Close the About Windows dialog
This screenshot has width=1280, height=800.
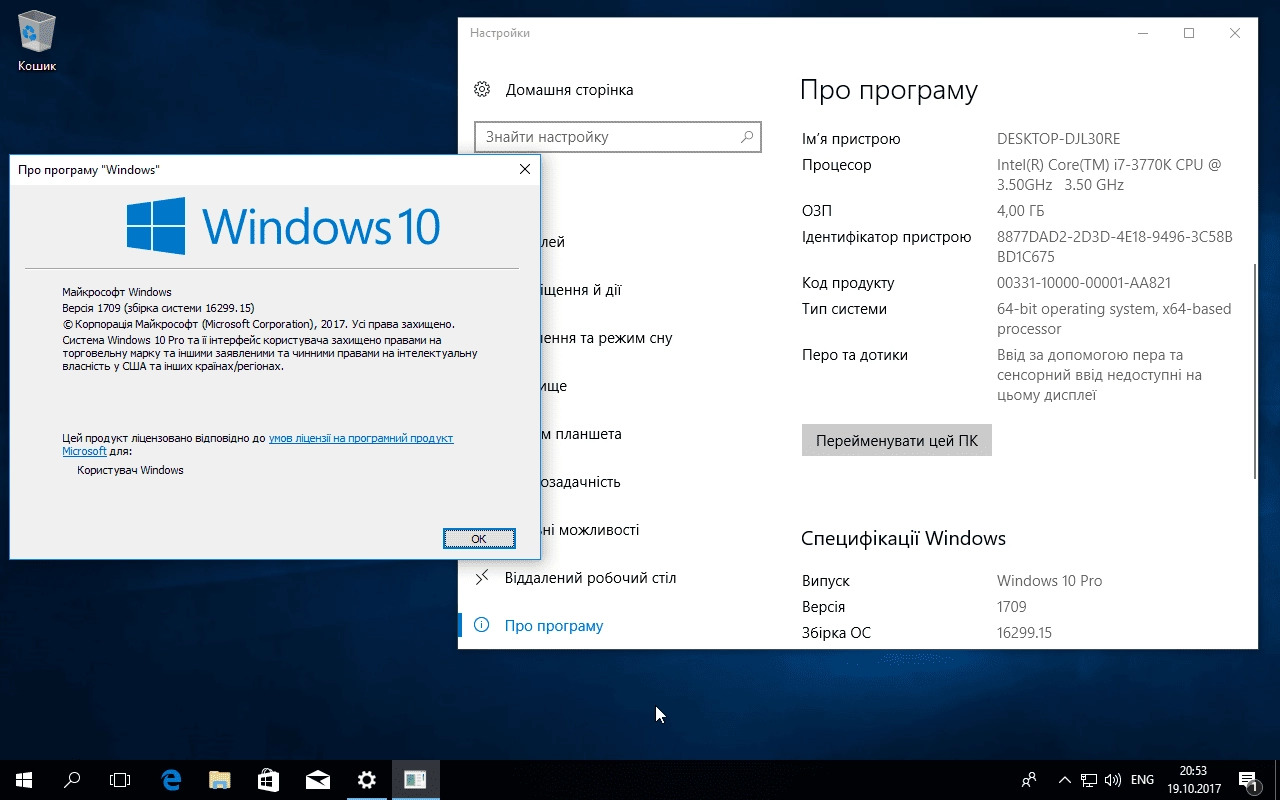pyautogui.click(x=525, y=170)
